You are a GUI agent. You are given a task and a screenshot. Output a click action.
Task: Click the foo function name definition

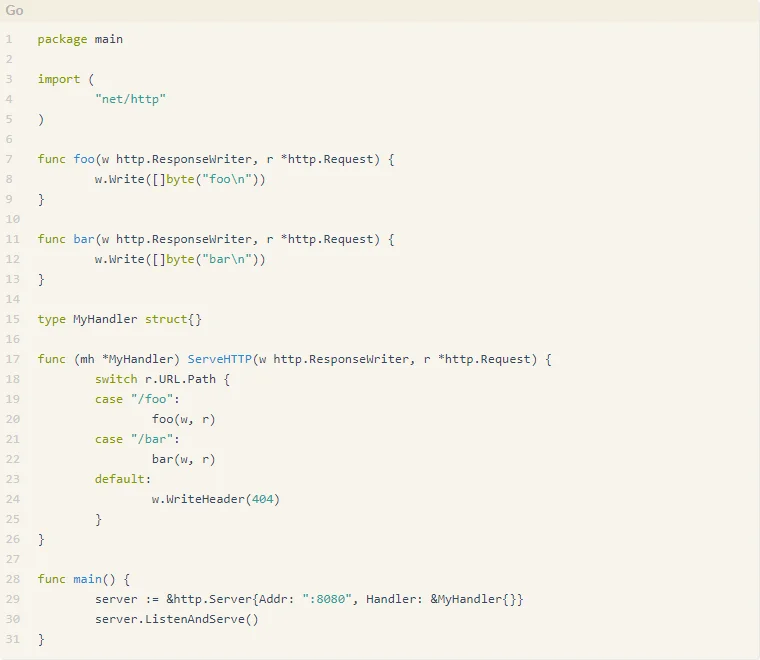[x=84, y=159]
